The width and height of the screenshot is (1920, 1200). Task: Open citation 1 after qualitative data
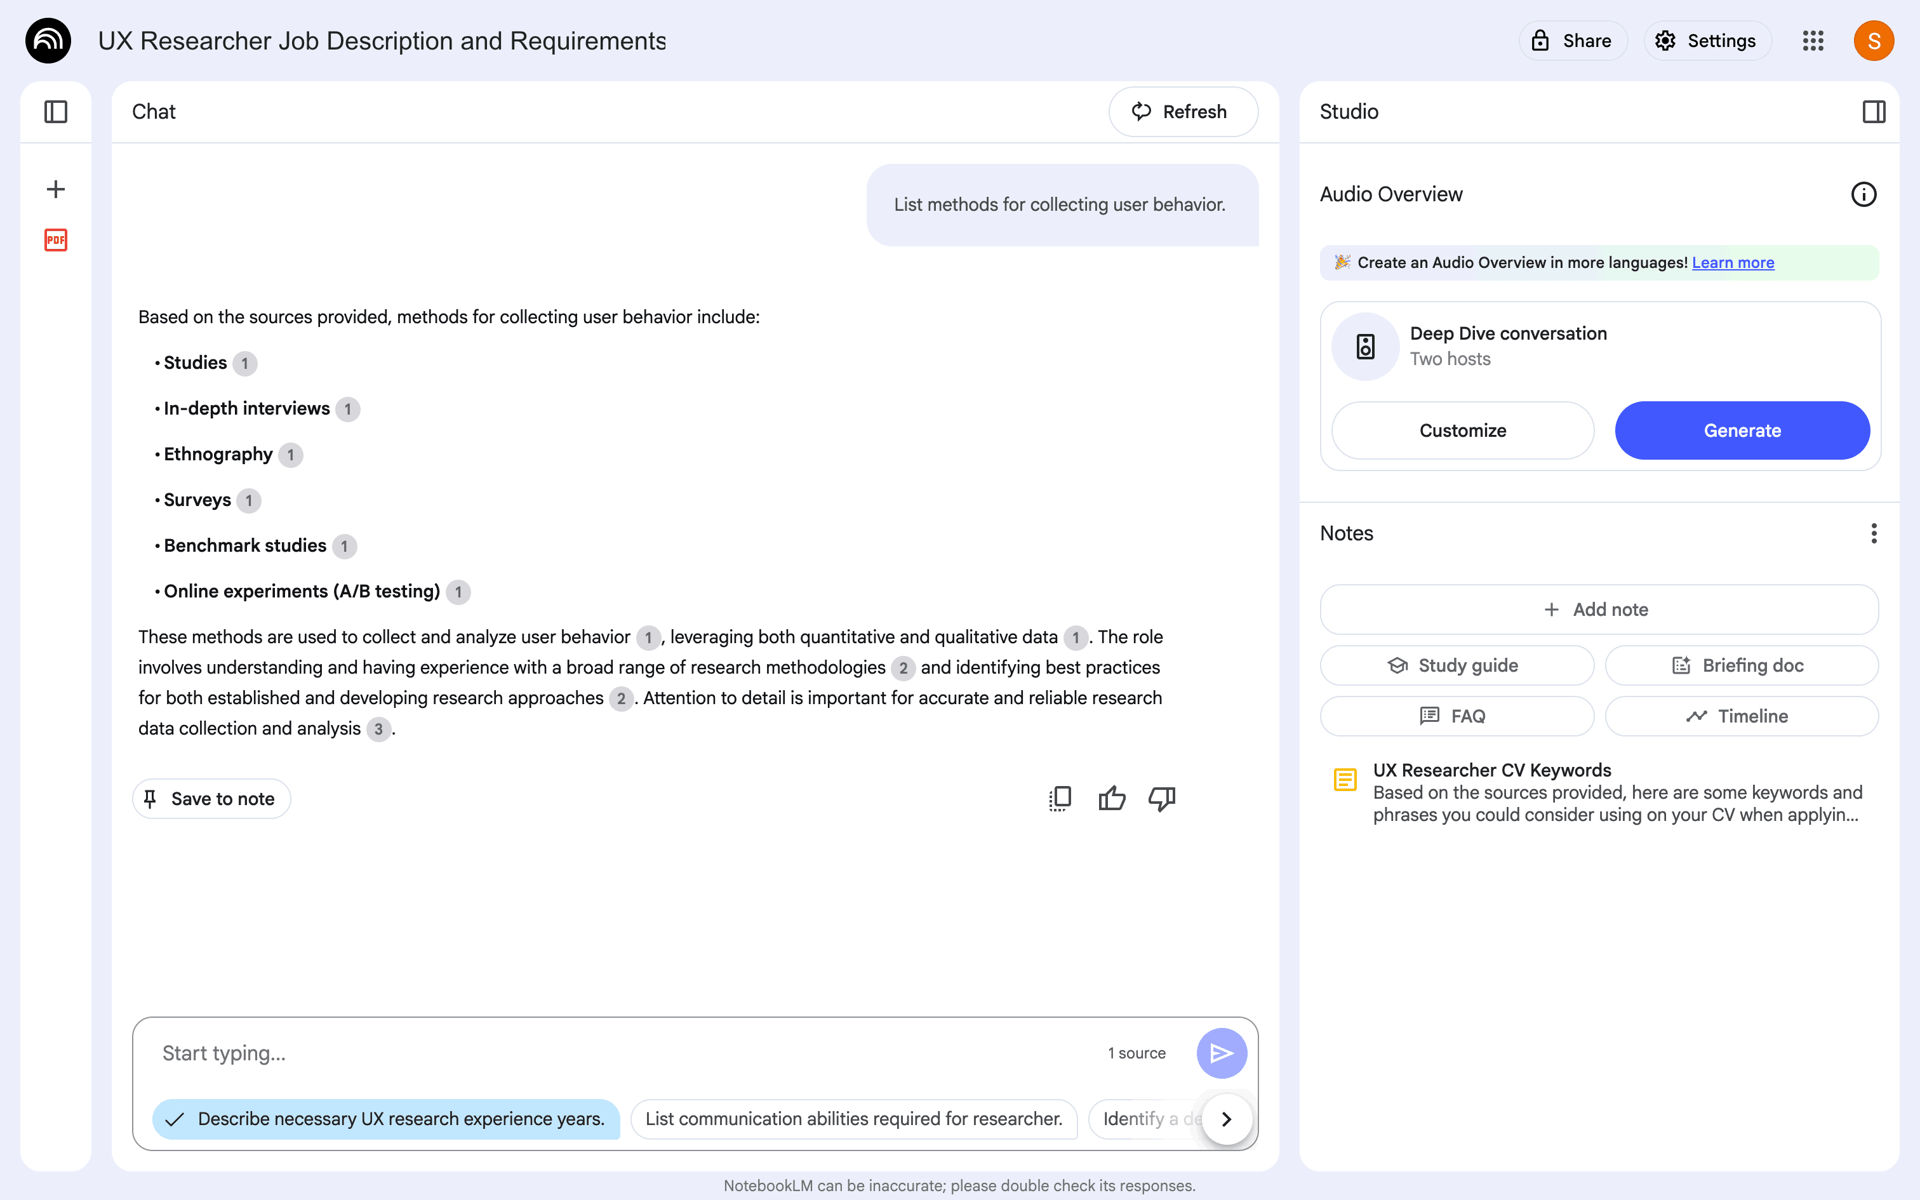(1076, 637)
